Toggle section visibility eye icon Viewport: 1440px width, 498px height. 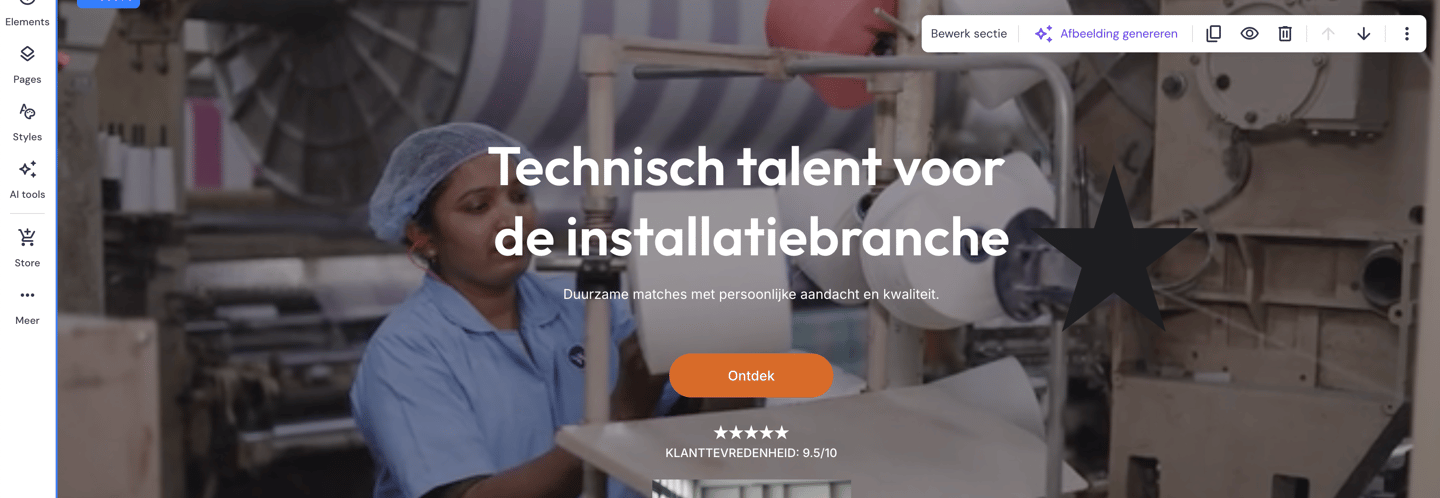(1249, 33)
